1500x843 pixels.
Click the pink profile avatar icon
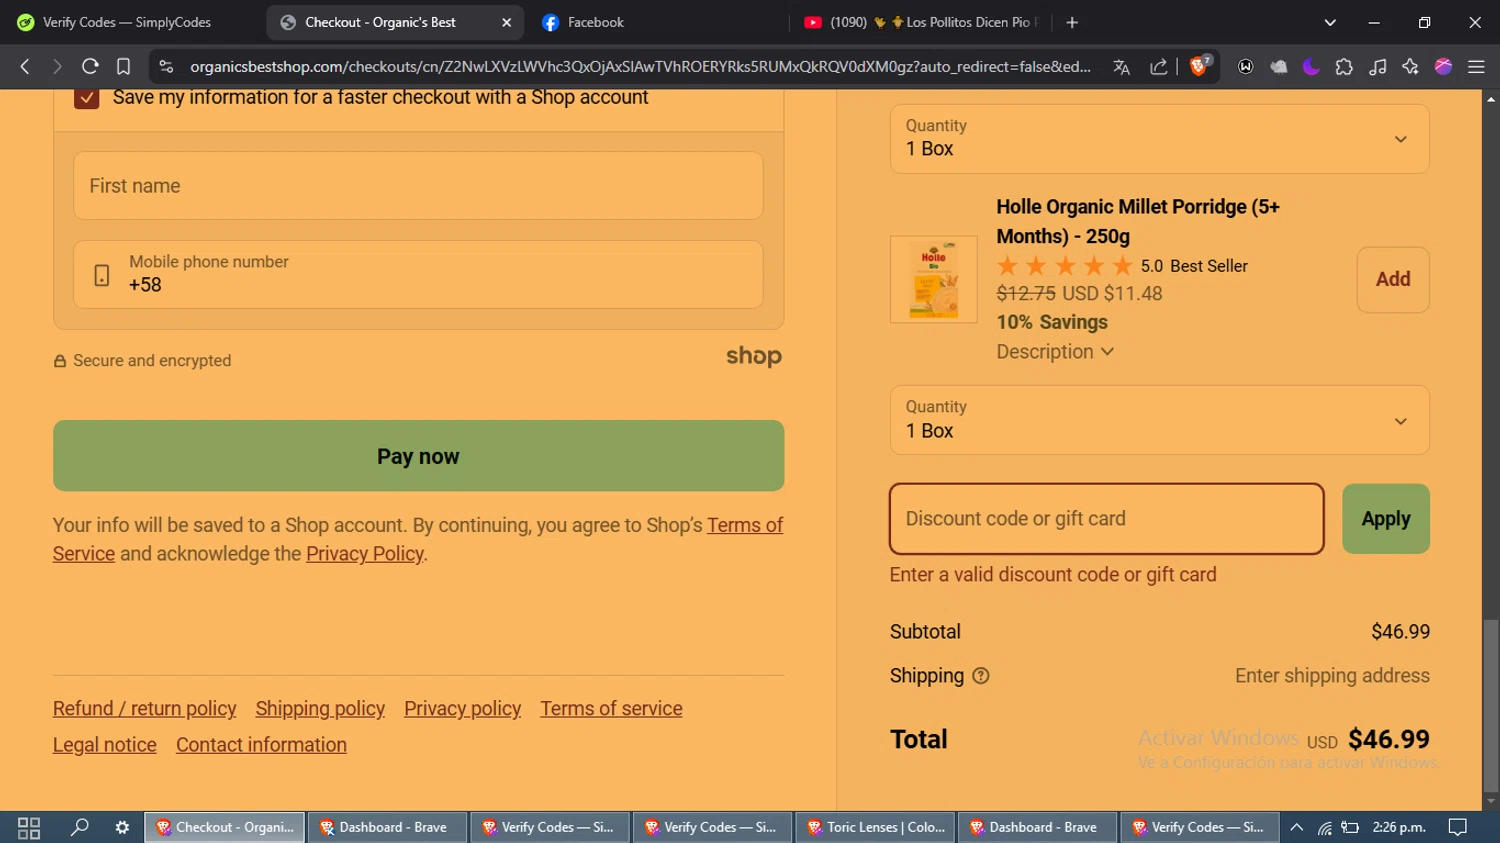(x=1443, y=67)
